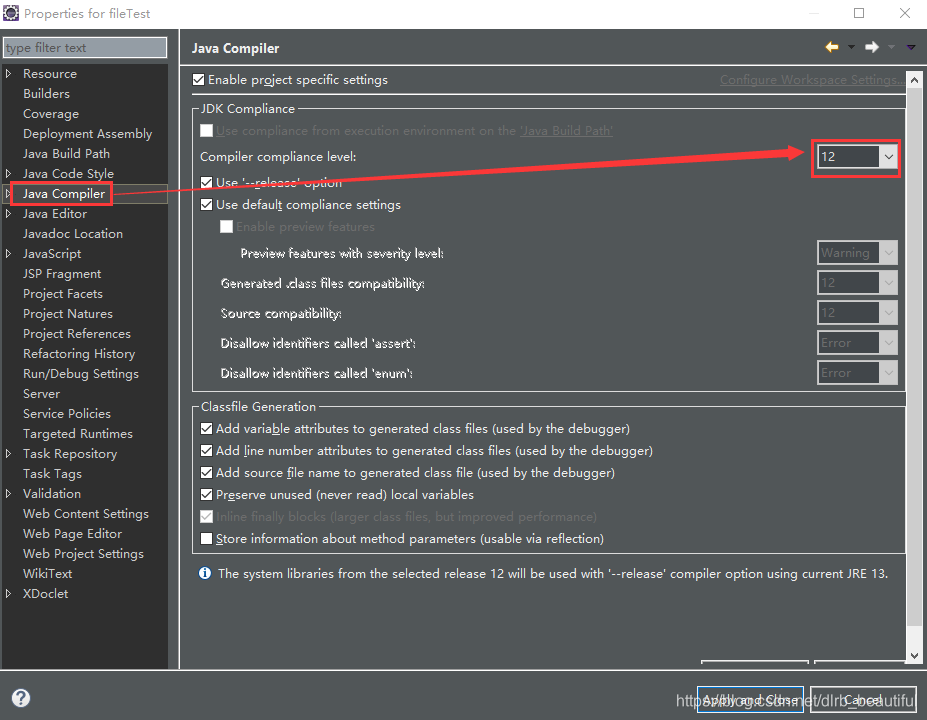This screenshot has width=927, height=720.
Task: Select WikiText in the tree
Action: 47,573
